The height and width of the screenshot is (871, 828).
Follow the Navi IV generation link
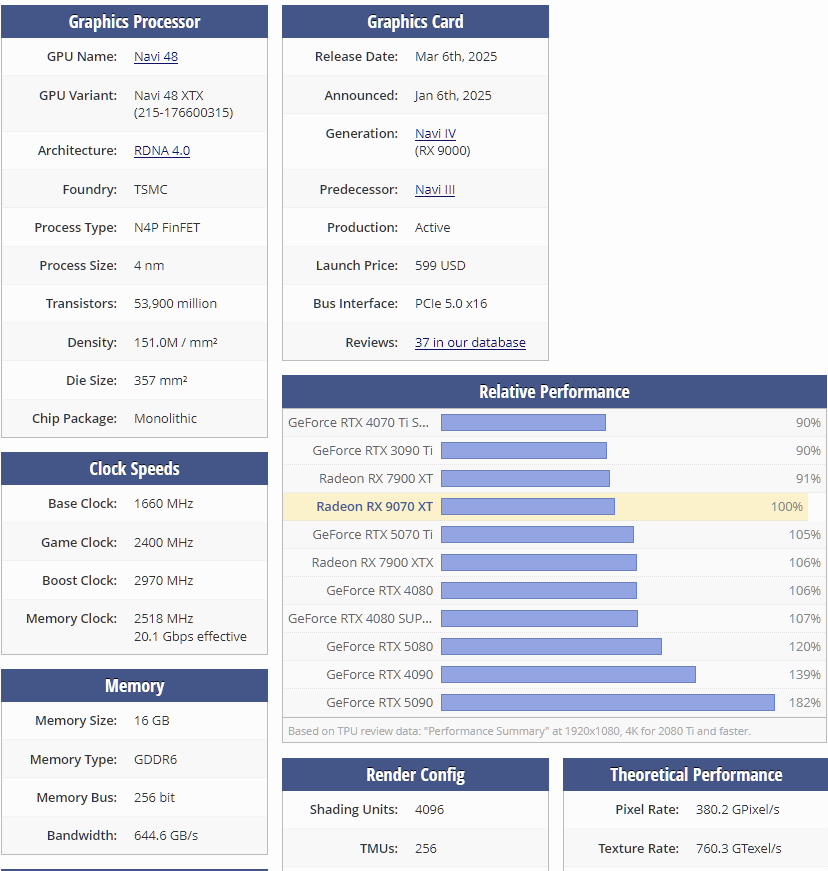[x=435, y=133]
